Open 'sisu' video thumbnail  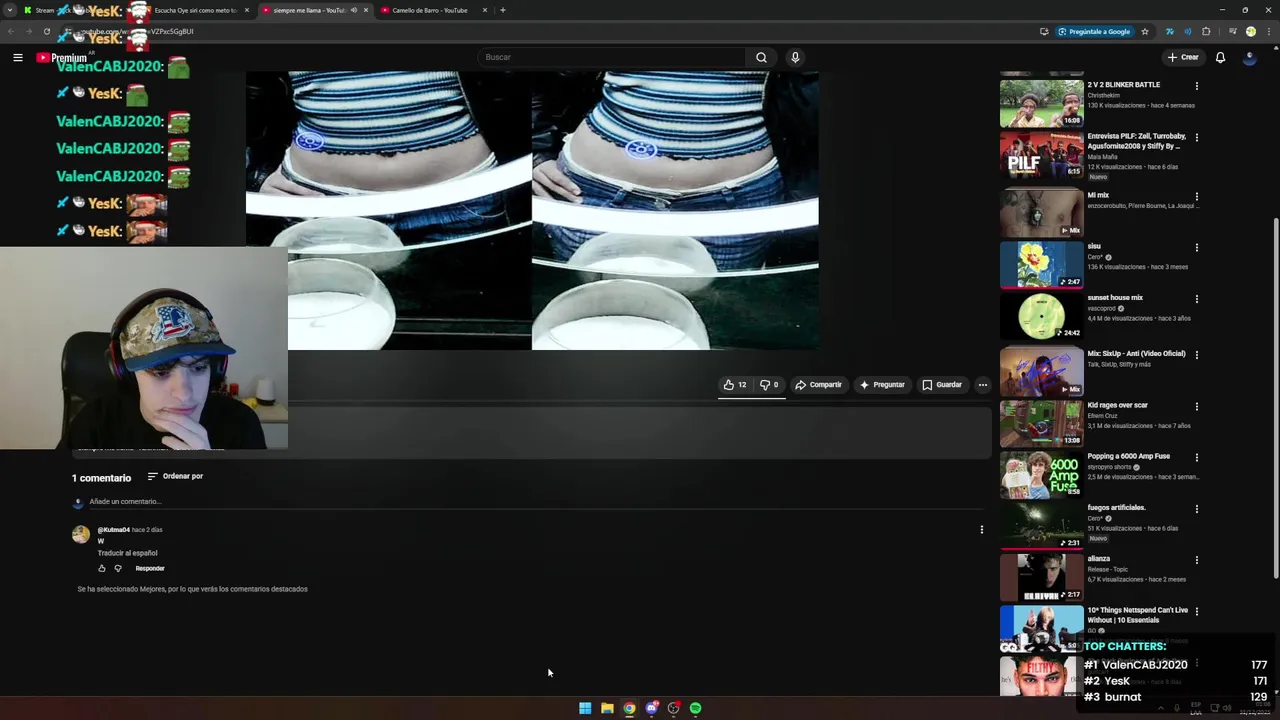tap(1041, 264)
